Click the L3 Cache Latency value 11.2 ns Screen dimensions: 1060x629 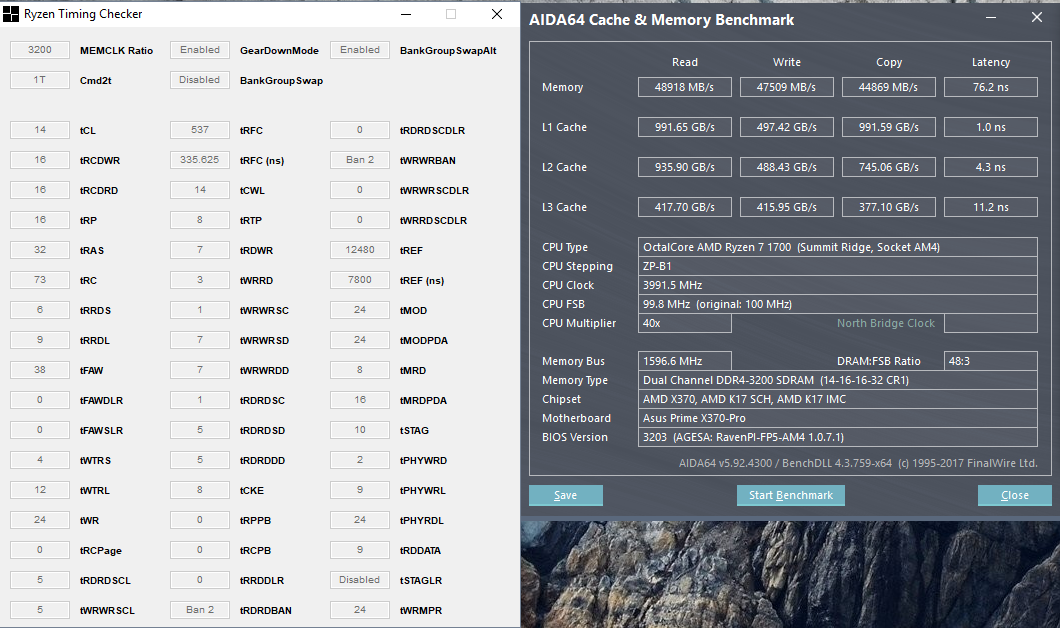click(991, 207)
